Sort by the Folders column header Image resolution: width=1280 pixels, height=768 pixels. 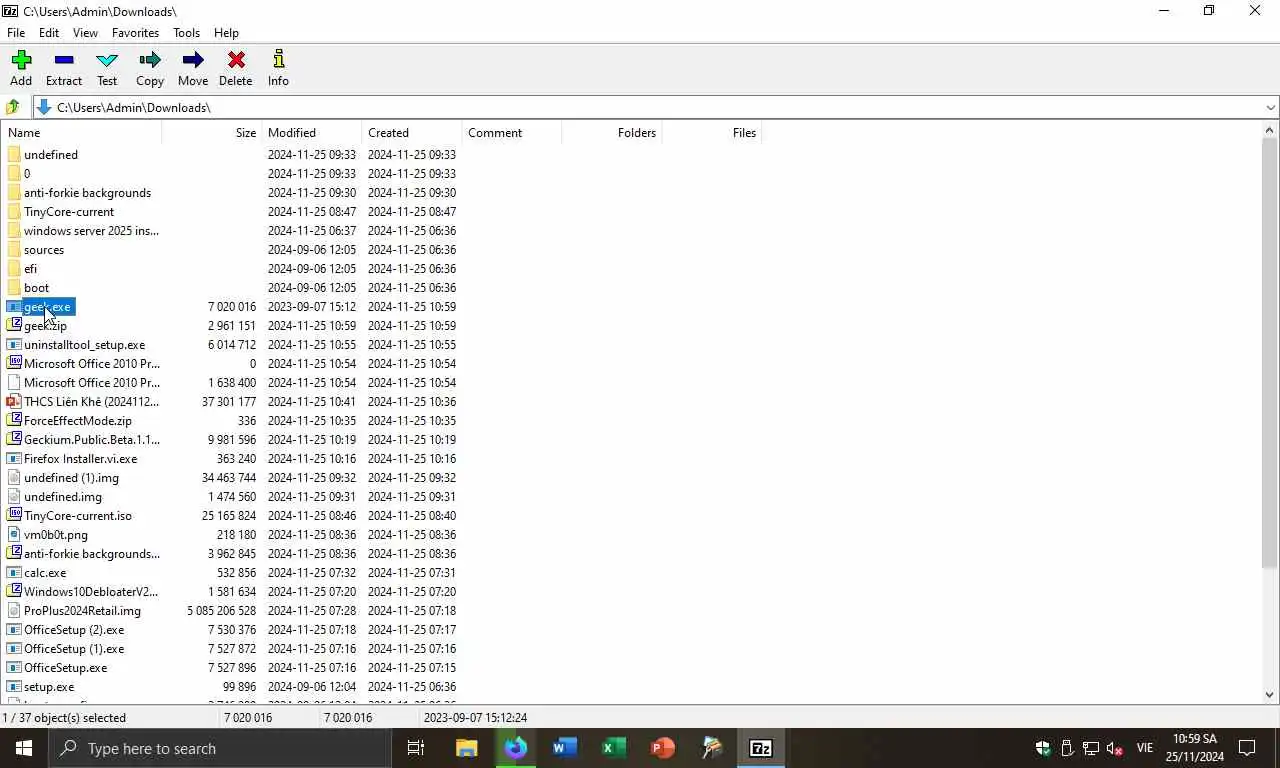point(612,132)
